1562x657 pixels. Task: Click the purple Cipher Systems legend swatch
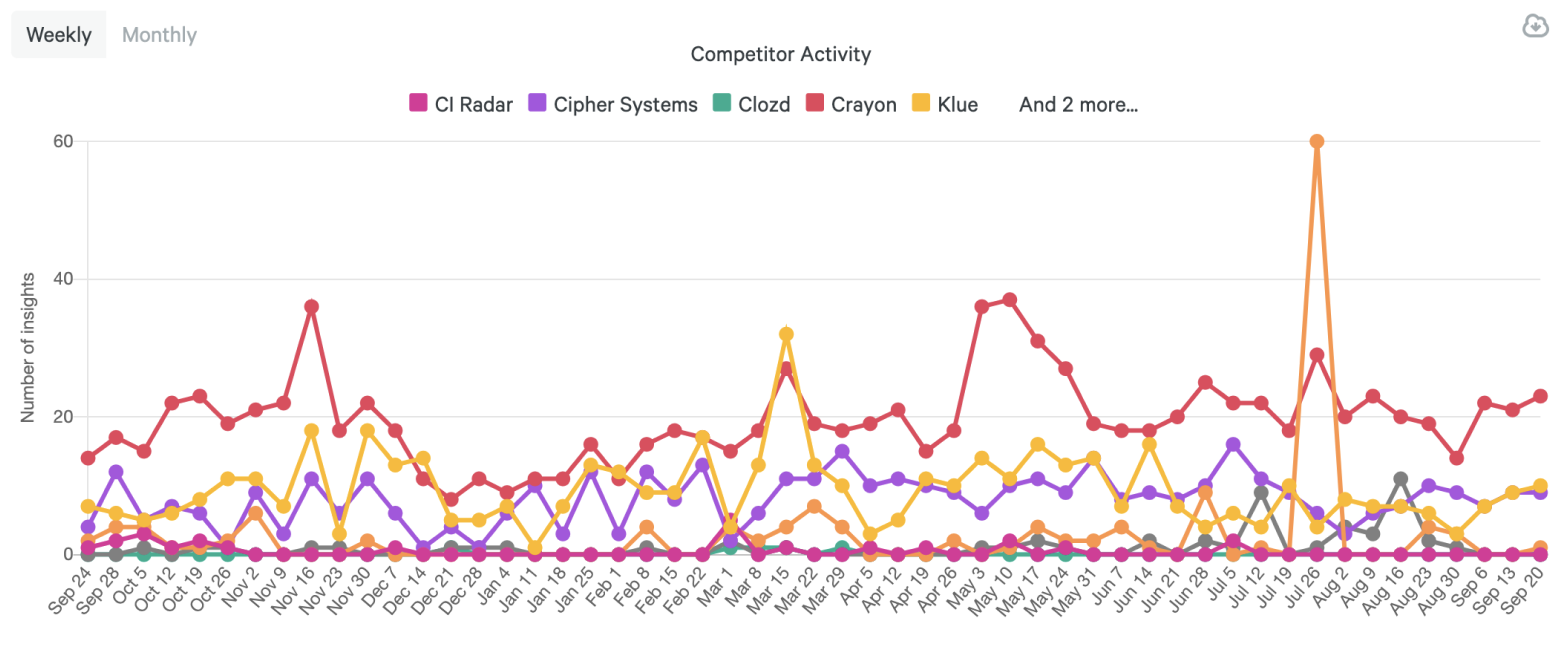coord(537,104)
